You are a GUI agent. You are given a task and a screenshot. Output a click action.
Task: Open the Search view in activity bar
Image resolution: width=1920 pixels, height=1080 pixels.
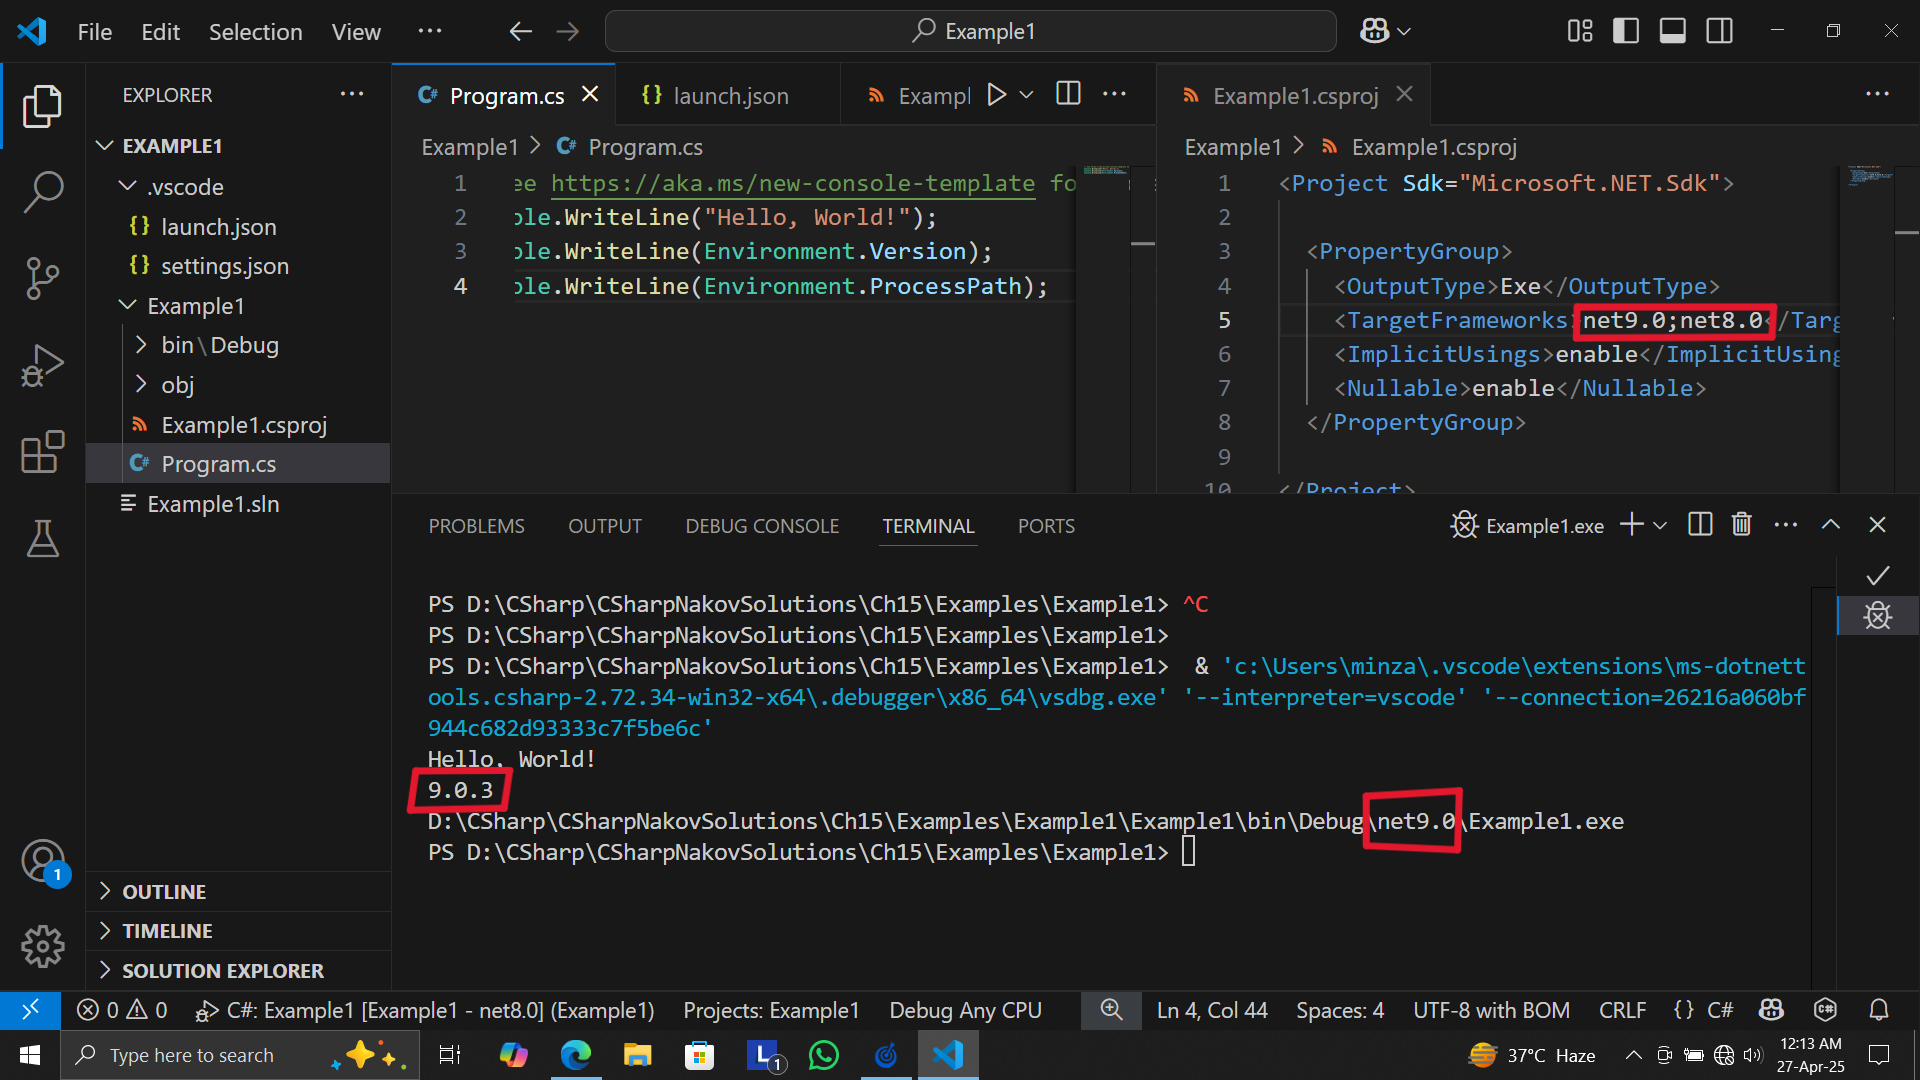point(43,191)
